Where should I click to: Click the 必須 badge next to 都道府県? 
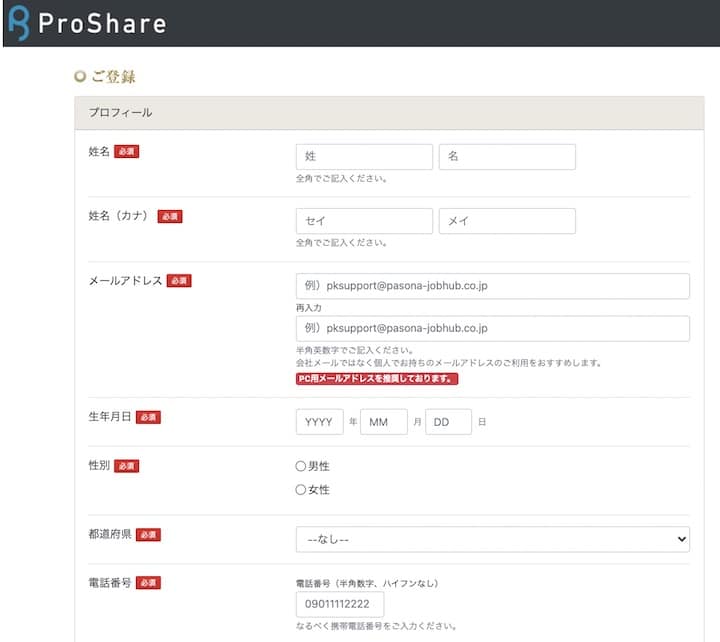[x=148, y=535]
